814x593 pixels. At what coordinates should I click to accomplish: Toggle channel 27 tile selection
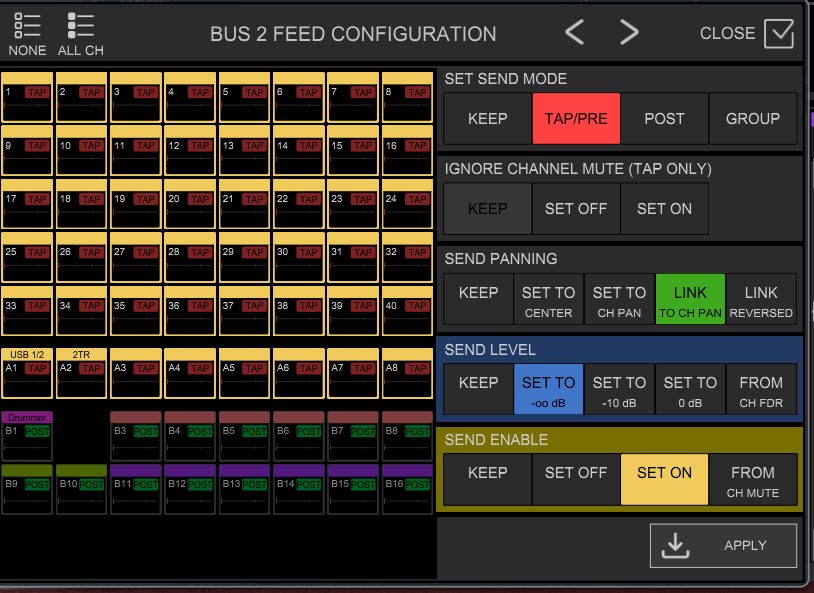pos(135,258)
